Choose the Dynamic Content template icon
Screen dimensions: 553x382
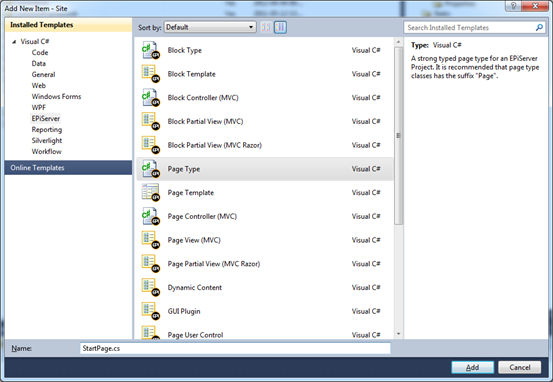click(151, 287)
